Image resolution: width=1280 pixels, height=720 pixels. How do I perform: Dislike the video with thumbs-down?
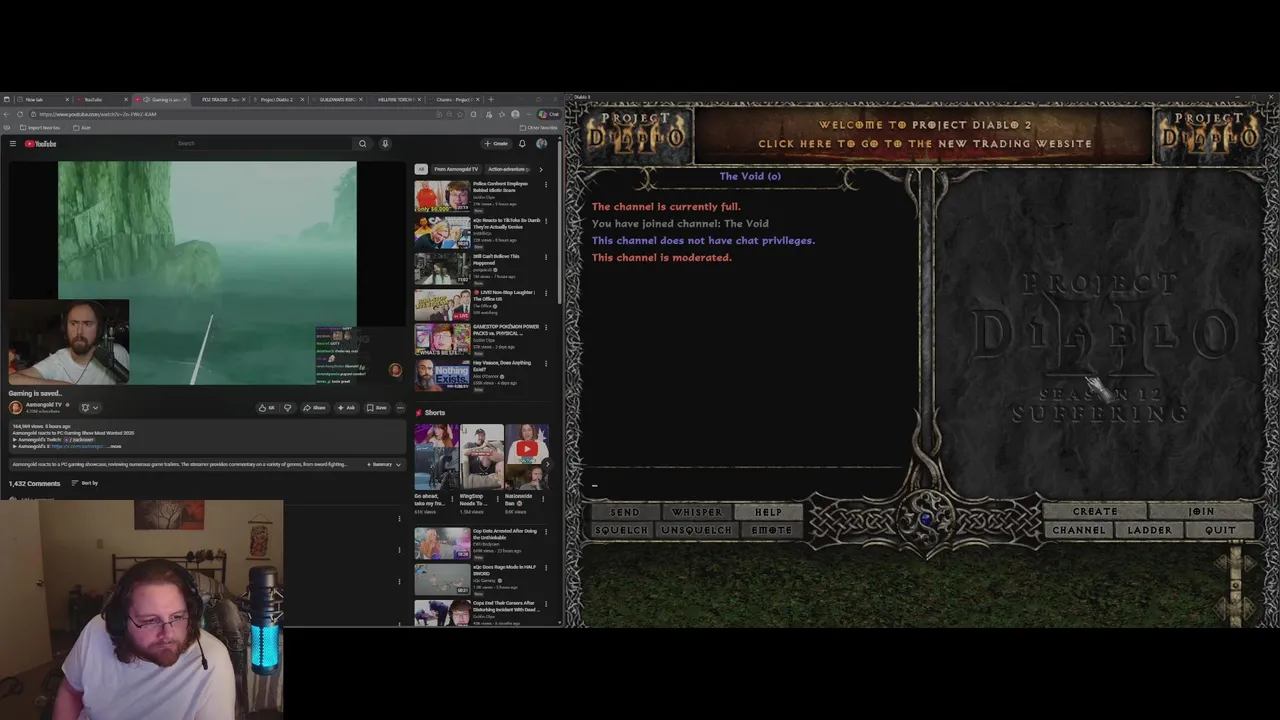288,408
